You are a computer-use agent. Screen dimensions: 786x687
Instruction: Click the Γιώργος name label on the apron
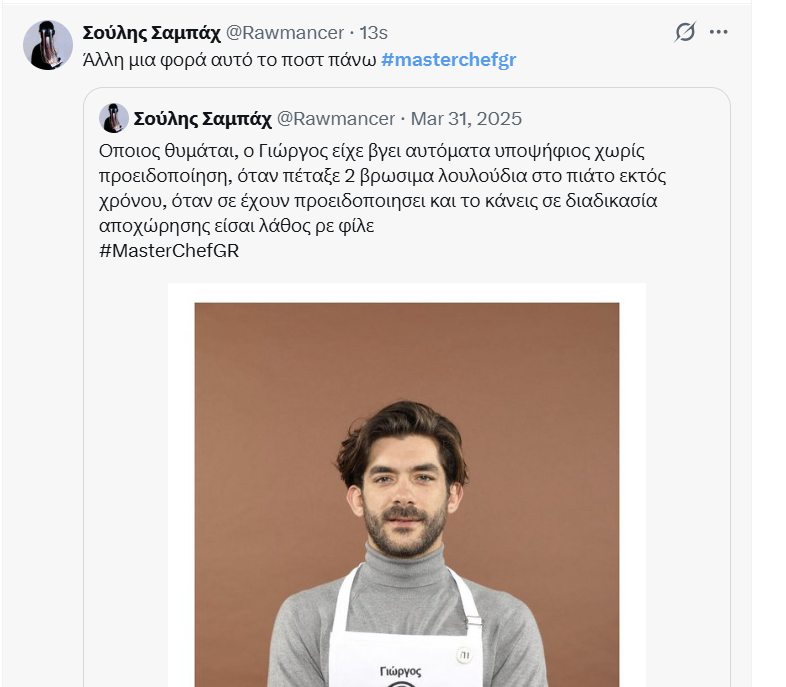[x=401, y=671]
